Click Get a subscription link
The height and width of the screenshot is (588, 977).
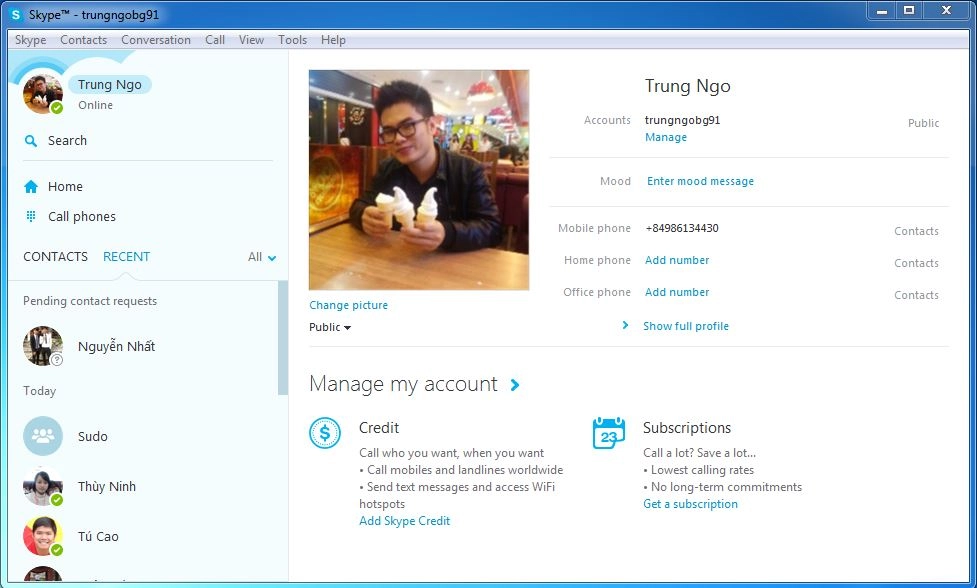click(690, 504)
